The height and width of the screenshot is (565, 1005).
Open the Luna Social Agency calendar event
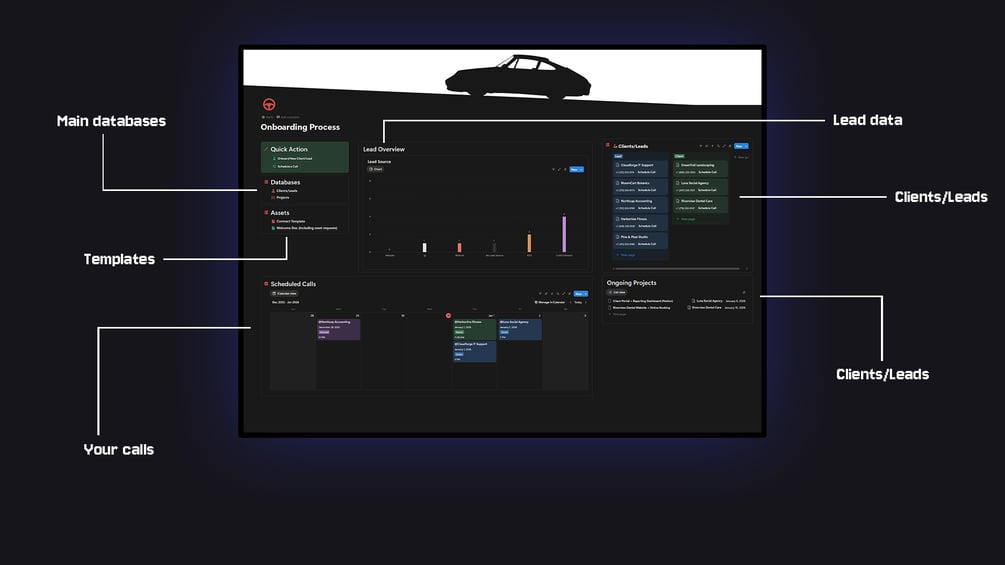520,329
